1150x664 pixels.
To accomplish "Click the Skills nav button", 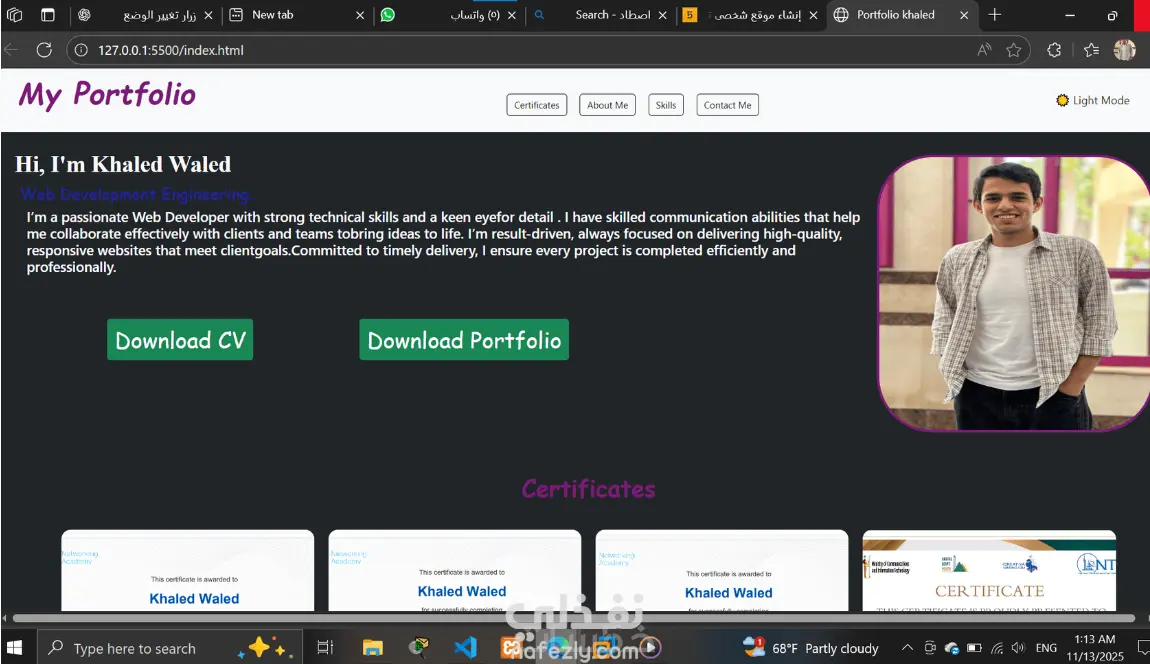I will 666,105.
